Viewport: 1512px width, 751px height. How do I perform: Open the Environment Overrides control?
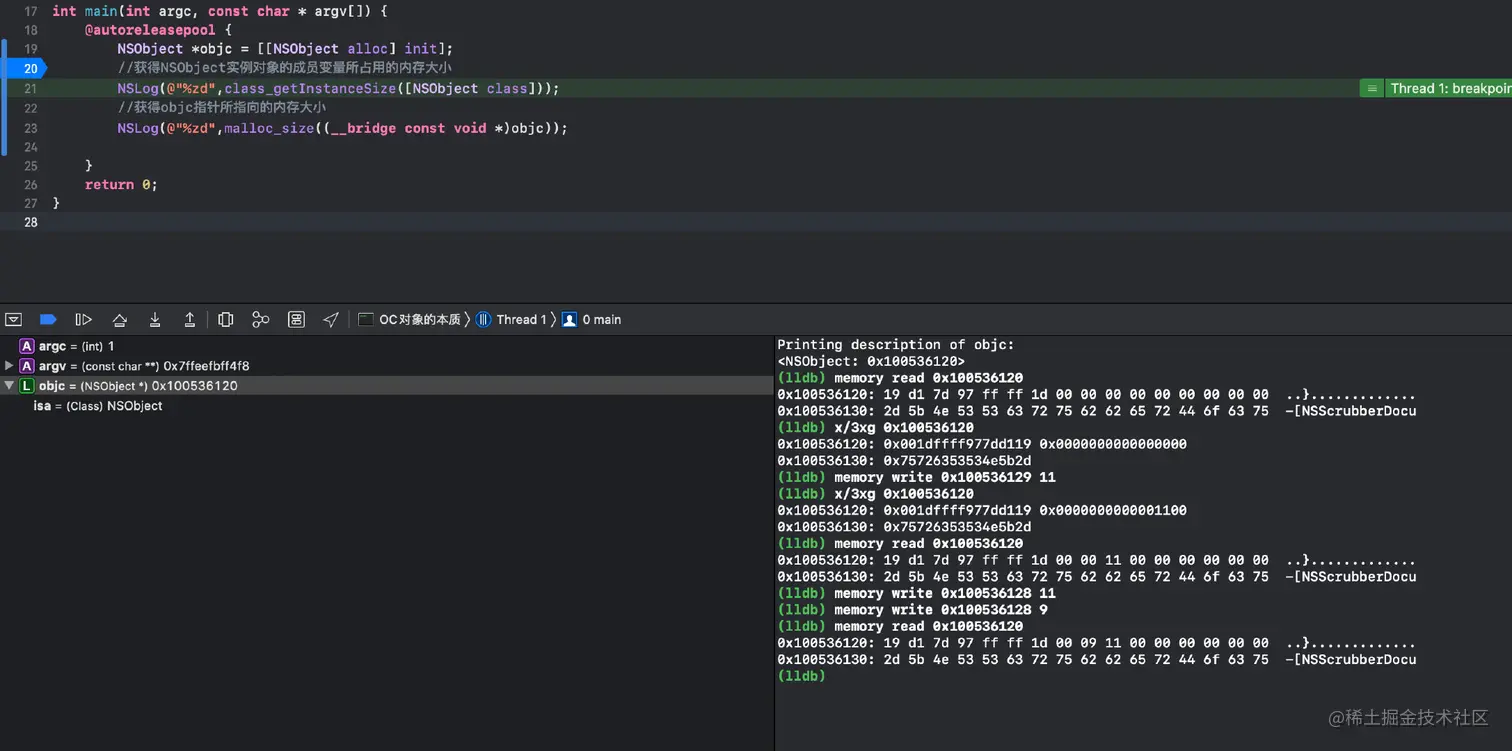pos(296,320)
